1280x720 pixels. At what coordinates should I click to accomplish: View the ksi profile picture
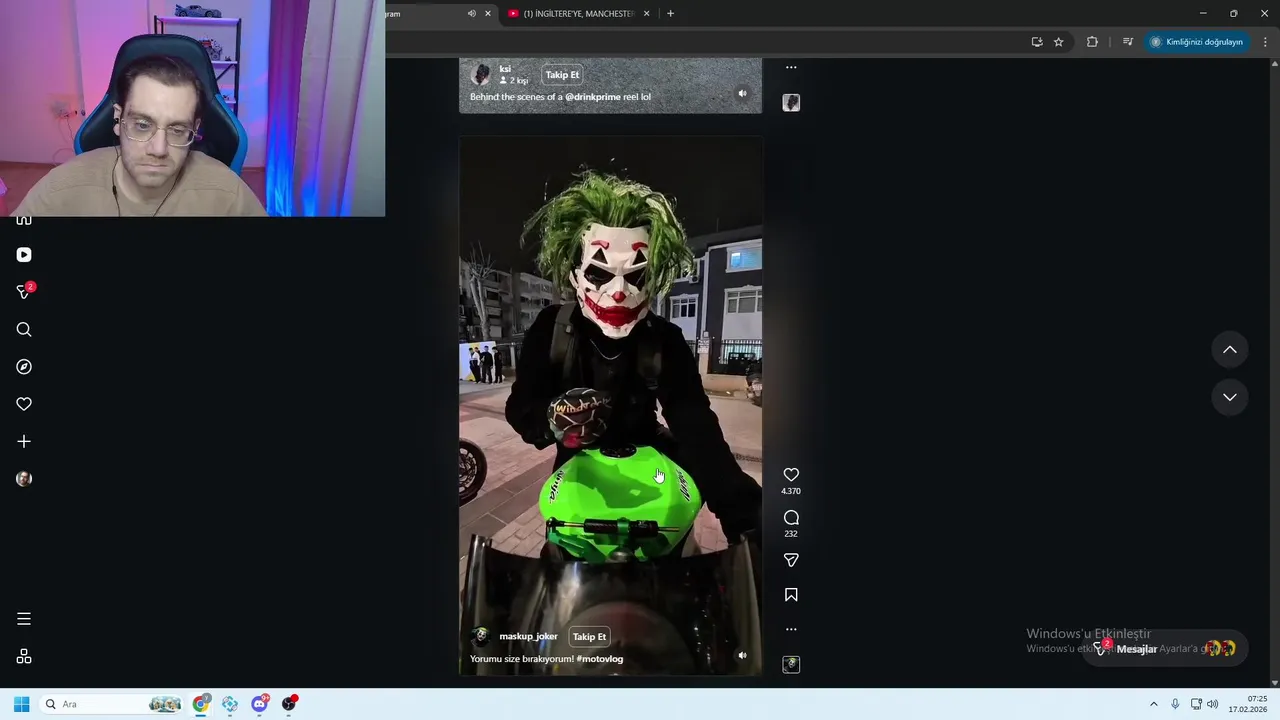[481, 75]
